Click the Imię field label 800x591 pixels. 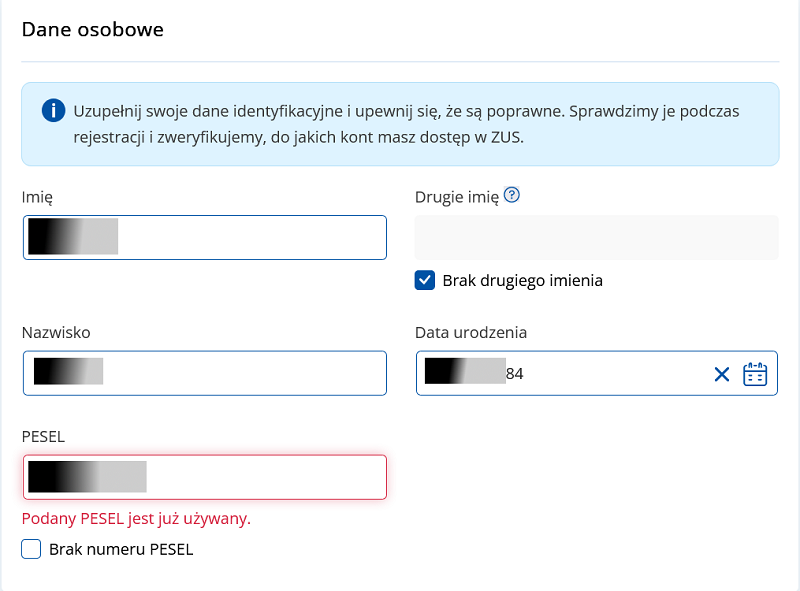[37, 198]
